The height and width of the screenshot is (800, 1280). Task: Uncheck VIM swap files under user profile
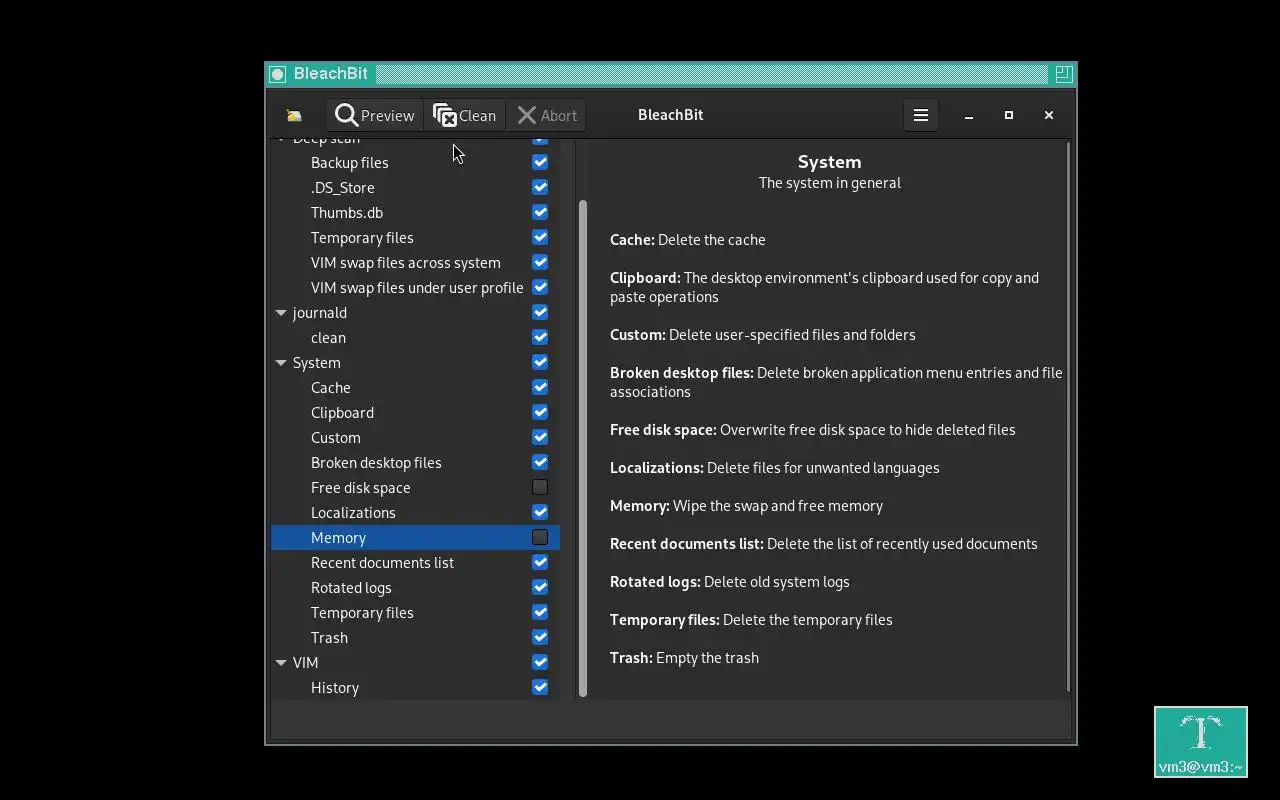pyautogui.click(x=540, y=287)
